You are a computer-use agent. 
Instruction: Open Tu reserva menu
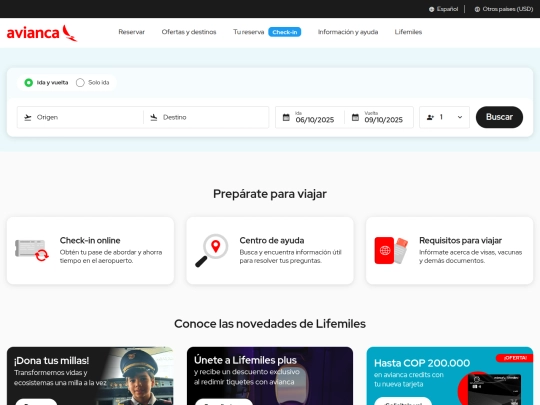click(x=248, y=32)
